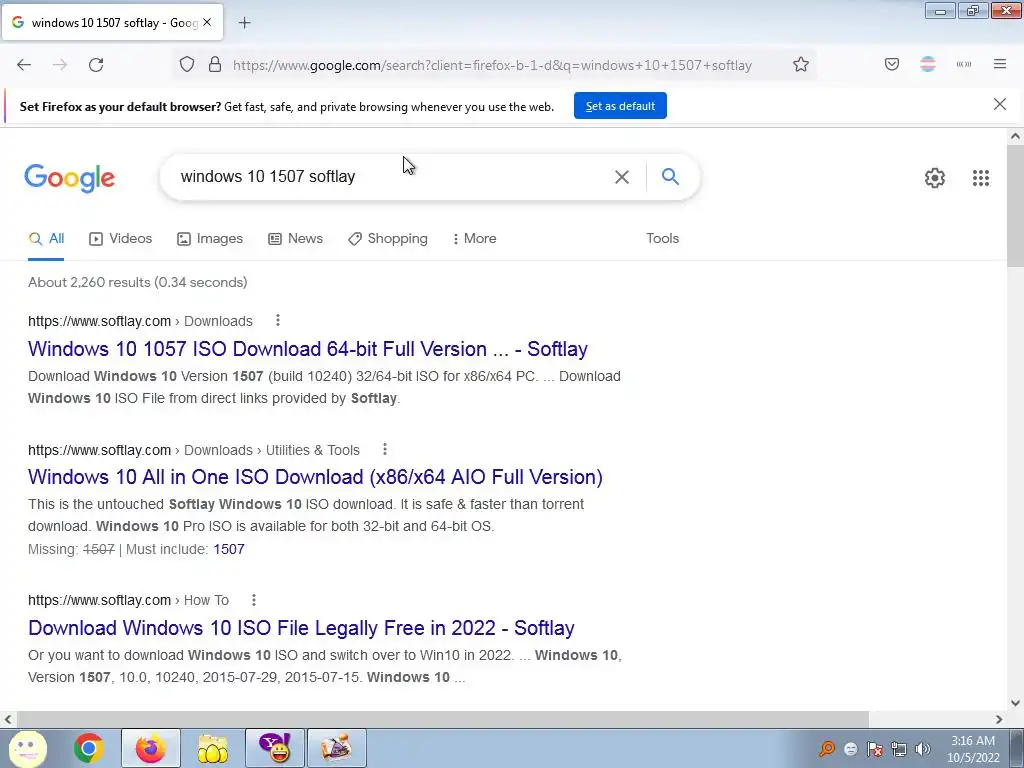
Task: Select Firefox in the taskbar
Action: pos(150,748)
